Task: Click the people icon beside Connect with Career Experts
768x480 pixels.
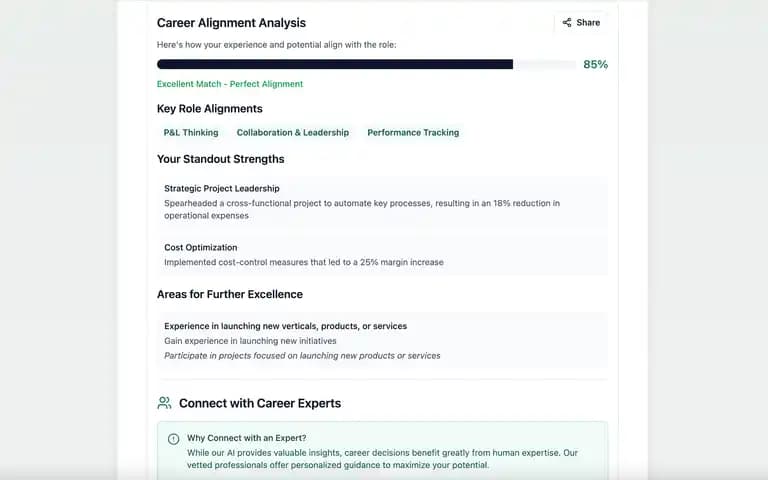Action: coord(165,403)
